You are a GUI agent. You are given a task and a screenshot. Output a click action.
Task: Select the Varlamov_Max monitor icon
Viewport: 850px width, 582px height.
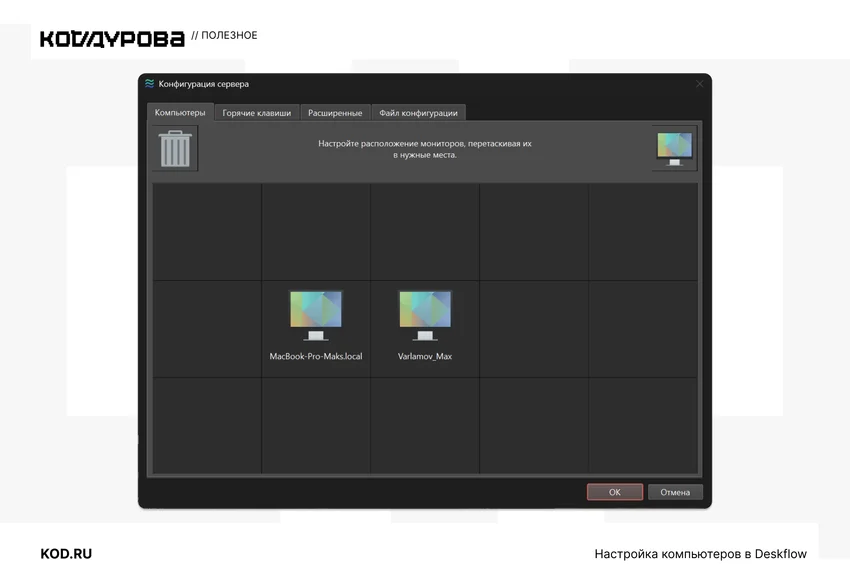[425, 316]
